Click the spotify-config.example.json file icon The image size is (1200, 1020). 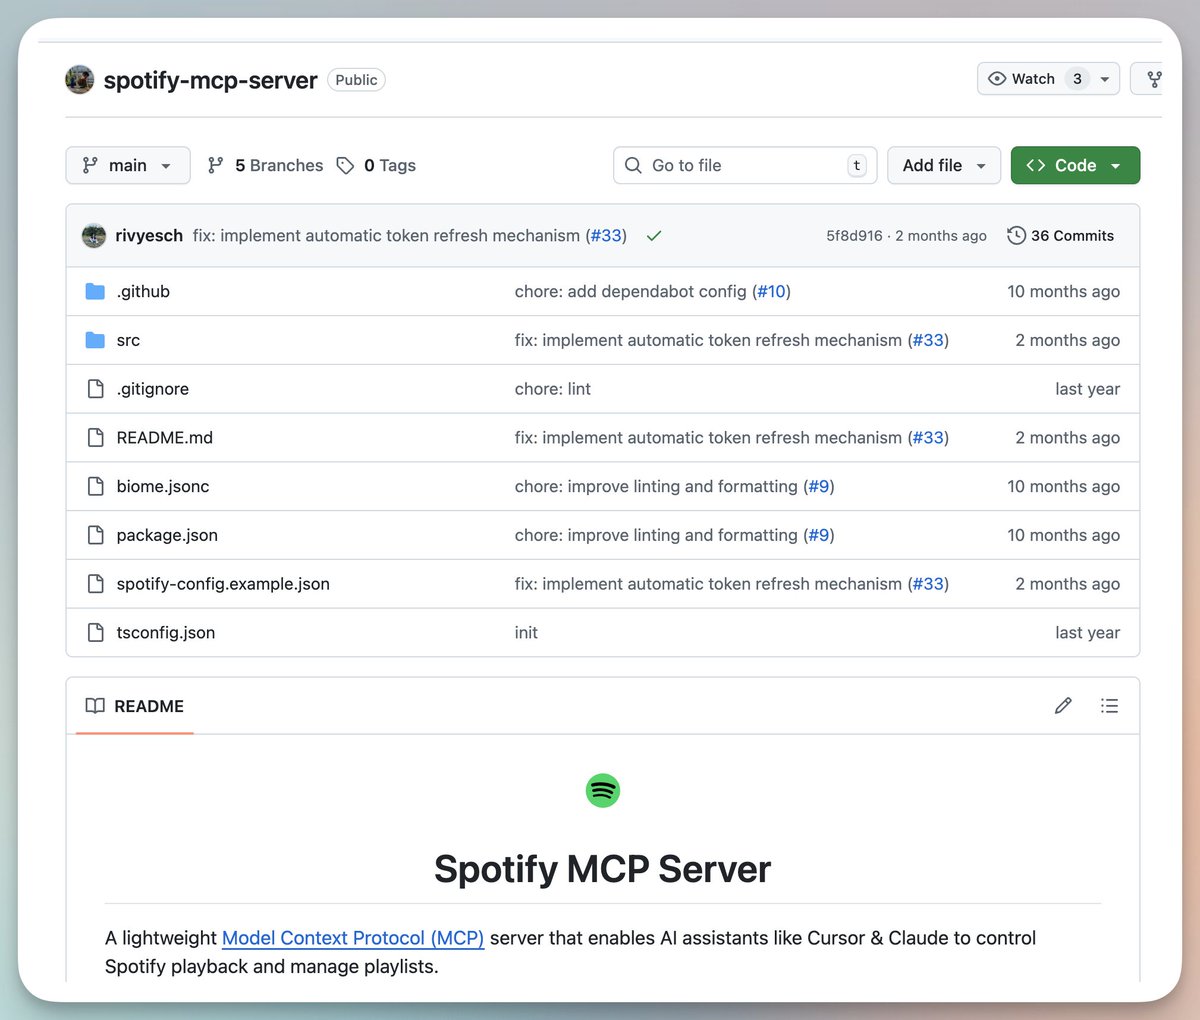pos(95,584)
